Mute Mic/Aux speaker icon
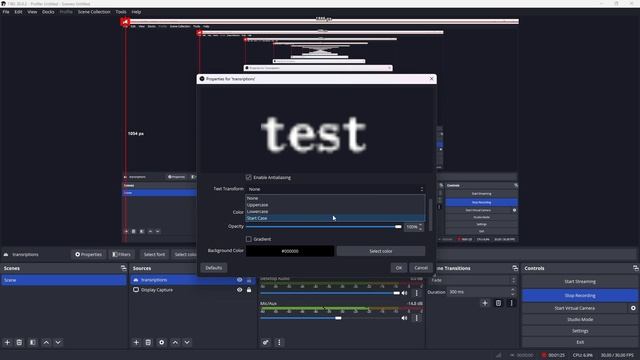The image size is (640, 360). (x=404, y=318)
